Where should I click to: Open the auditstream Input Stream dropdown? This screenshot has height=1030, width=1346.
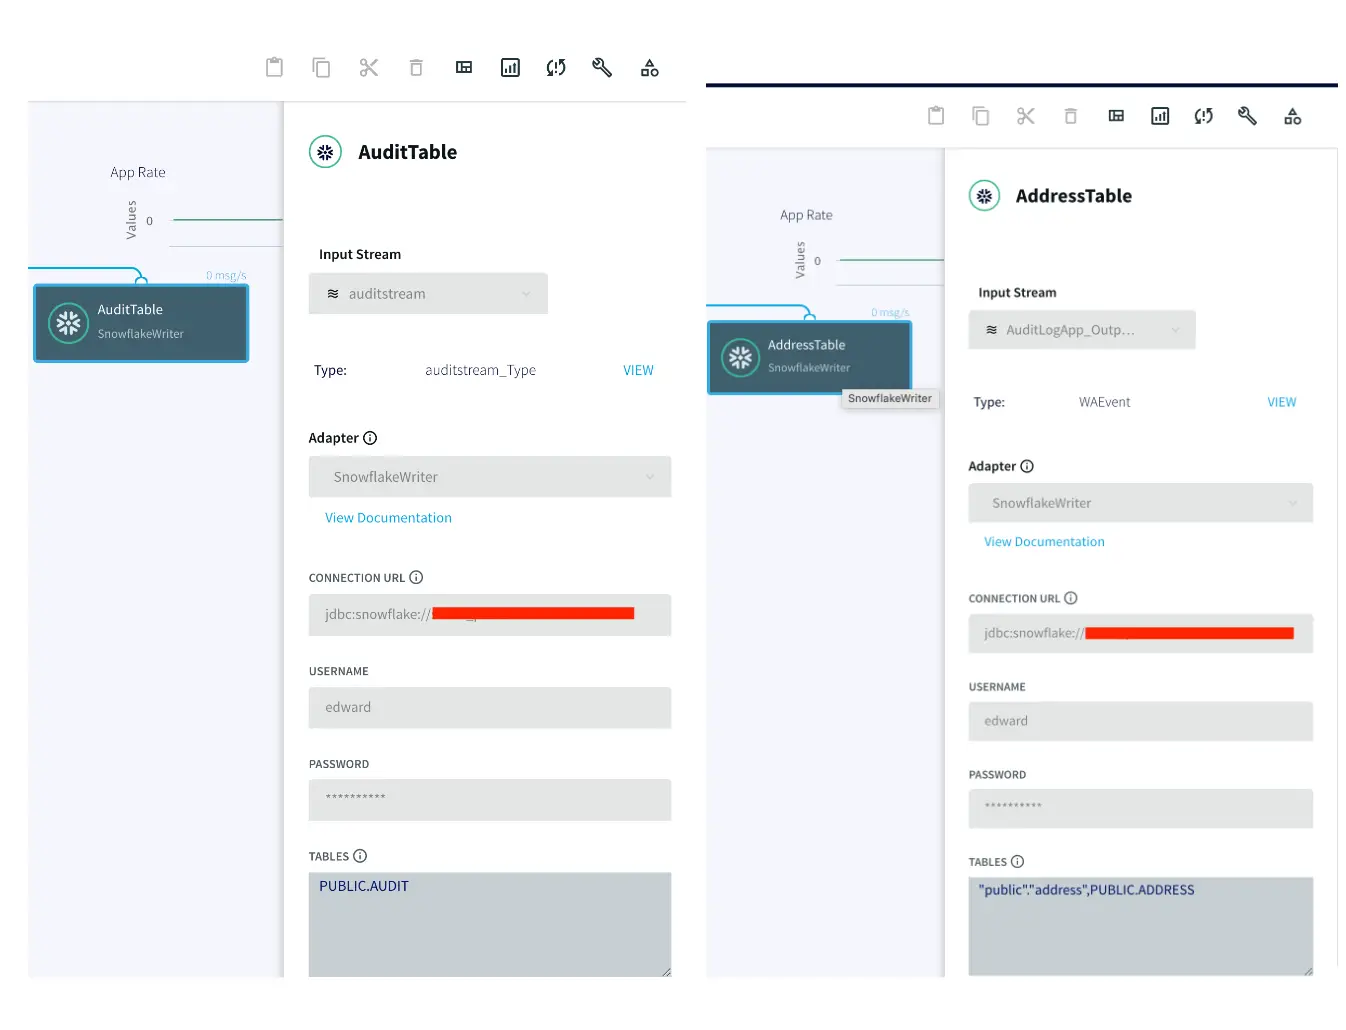428,294
